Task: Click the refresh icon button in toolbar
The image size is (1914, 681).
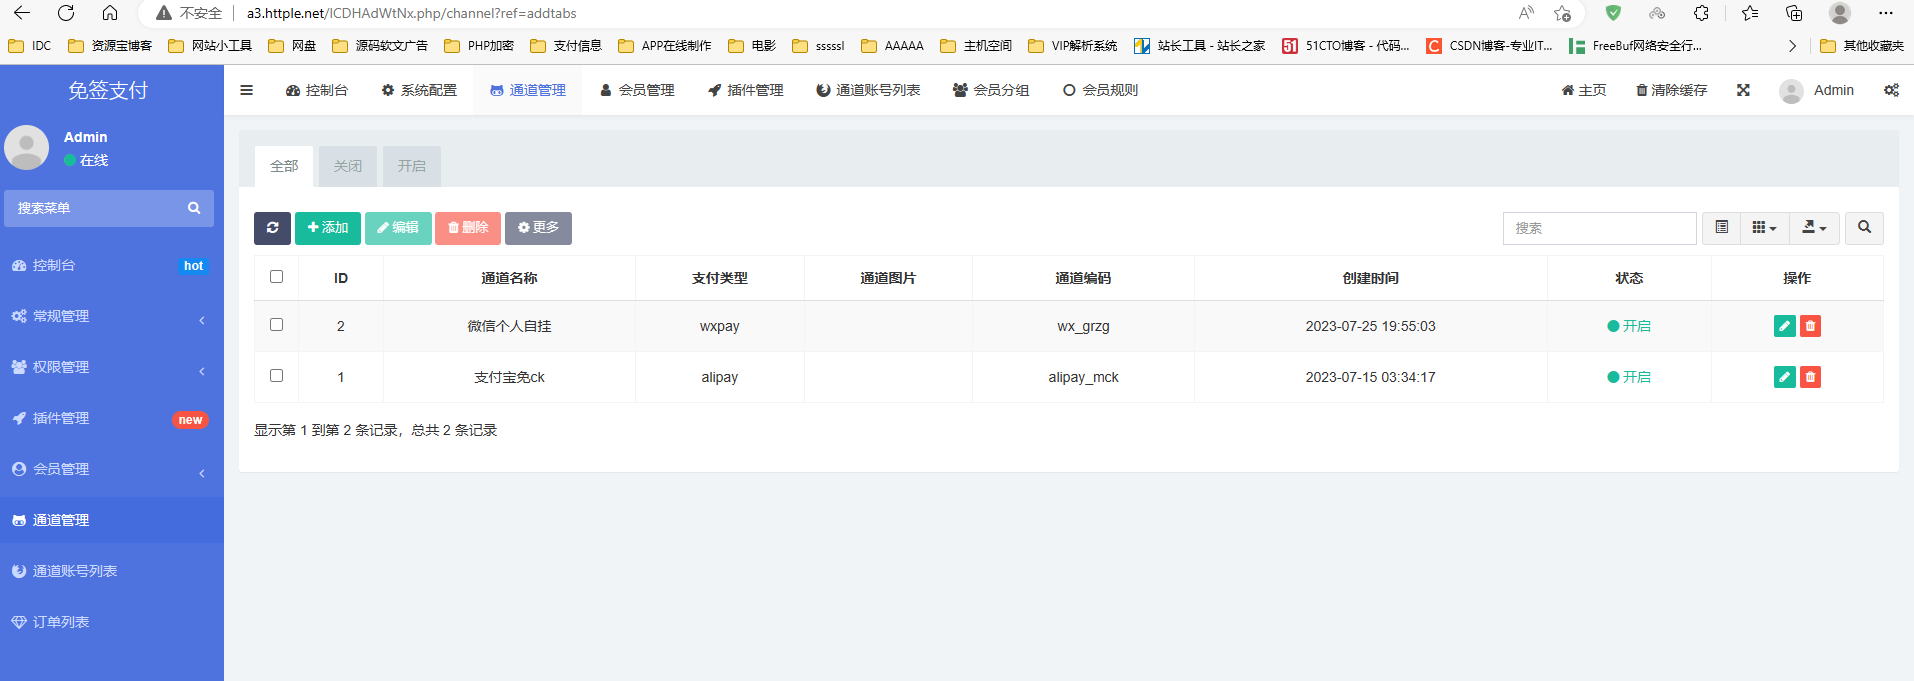Action: click(x=272, y=228)
